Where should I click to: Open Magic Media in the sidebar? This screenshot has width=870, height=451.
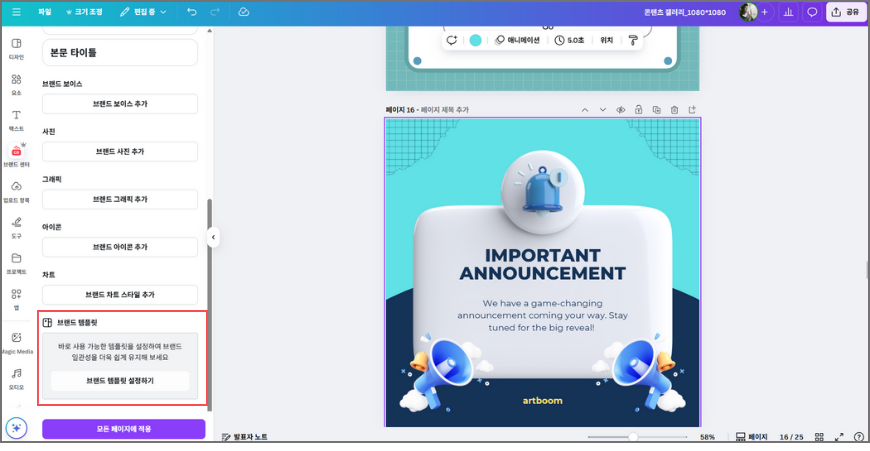pos(17,343)
